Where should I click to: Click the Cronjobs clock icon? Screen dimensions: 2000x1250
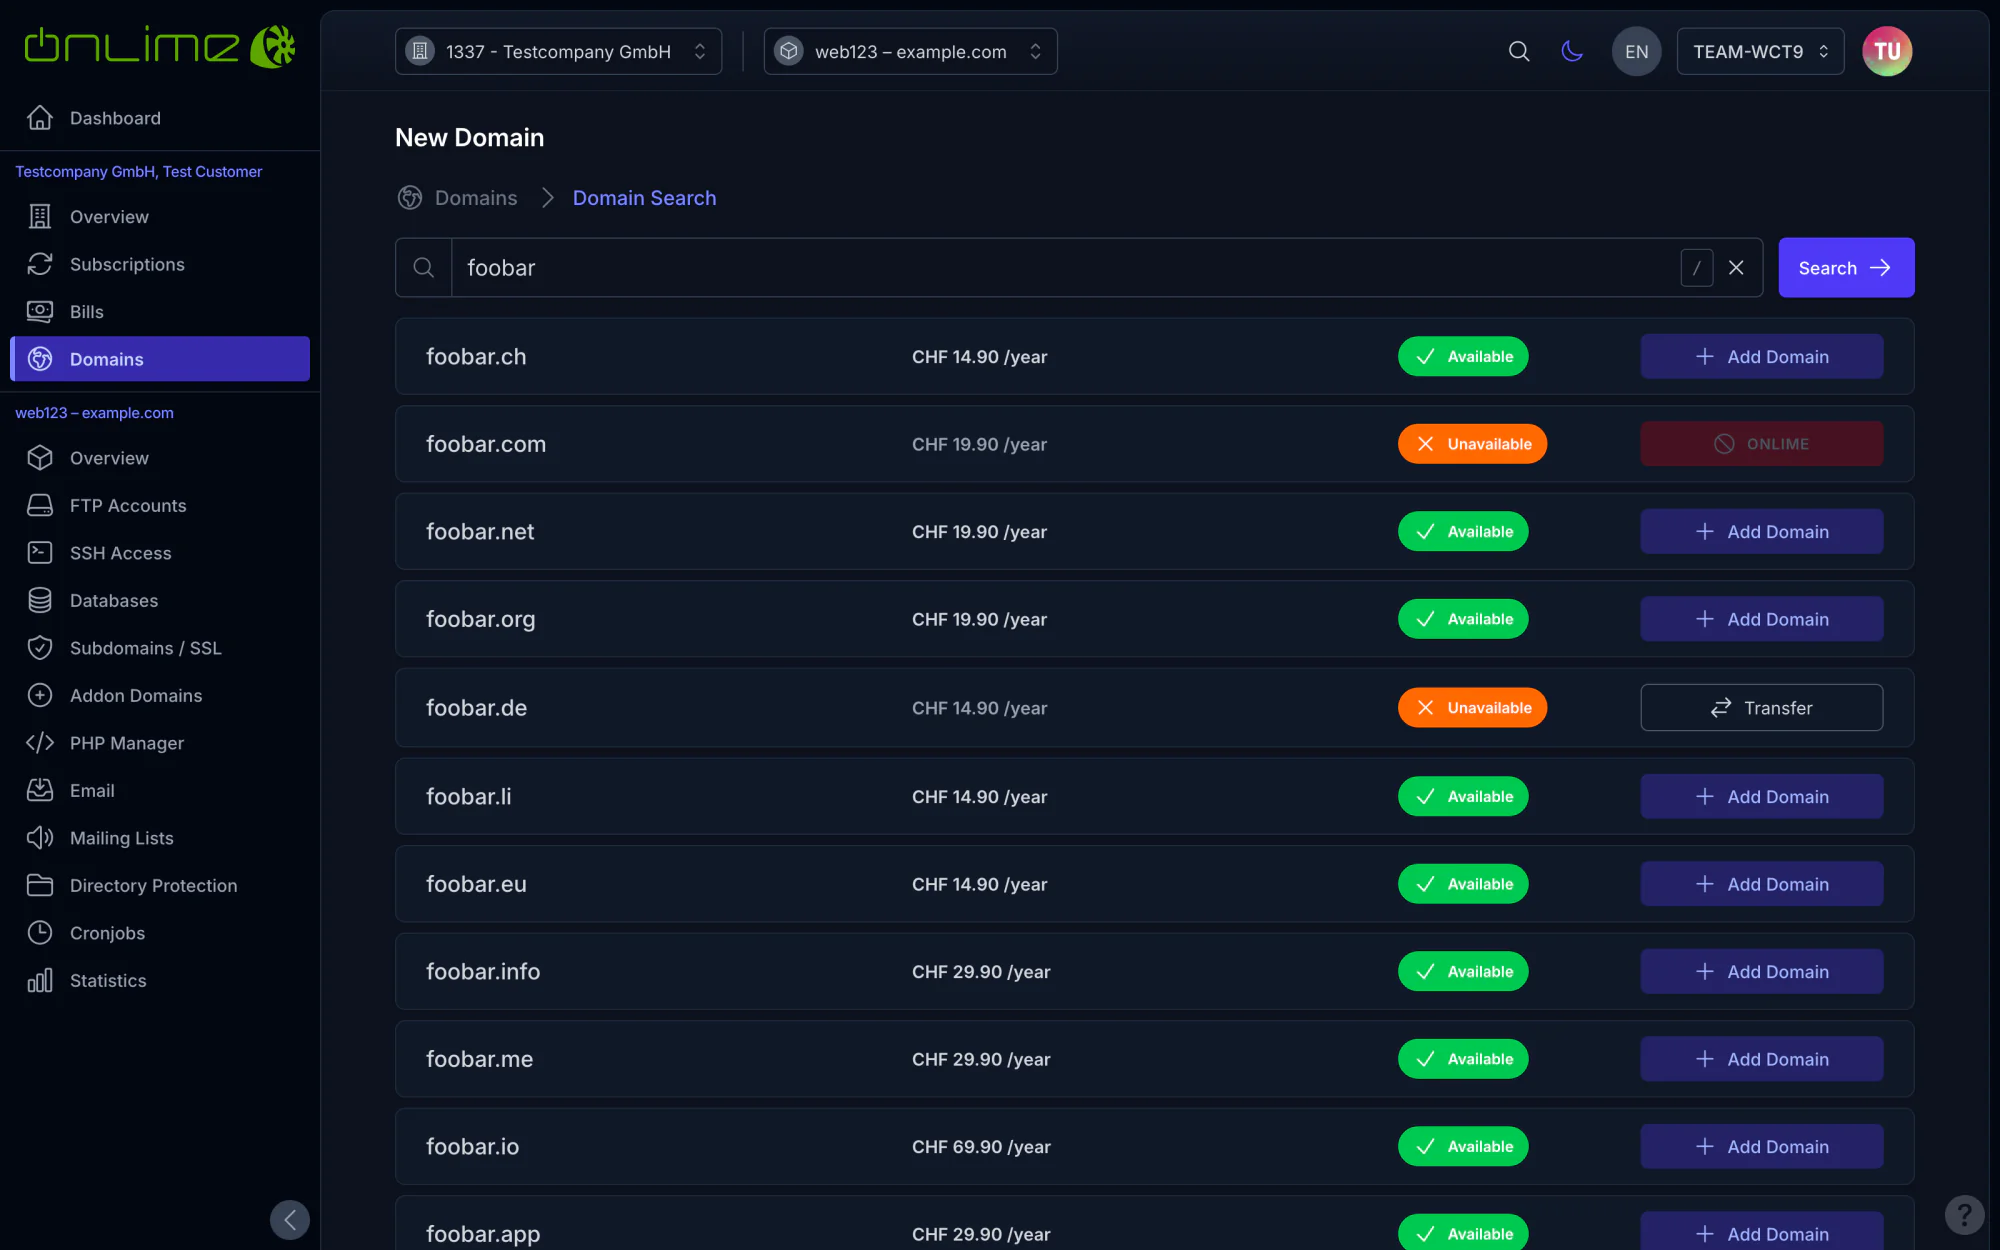pyautogui.click(x=40, y=932)
